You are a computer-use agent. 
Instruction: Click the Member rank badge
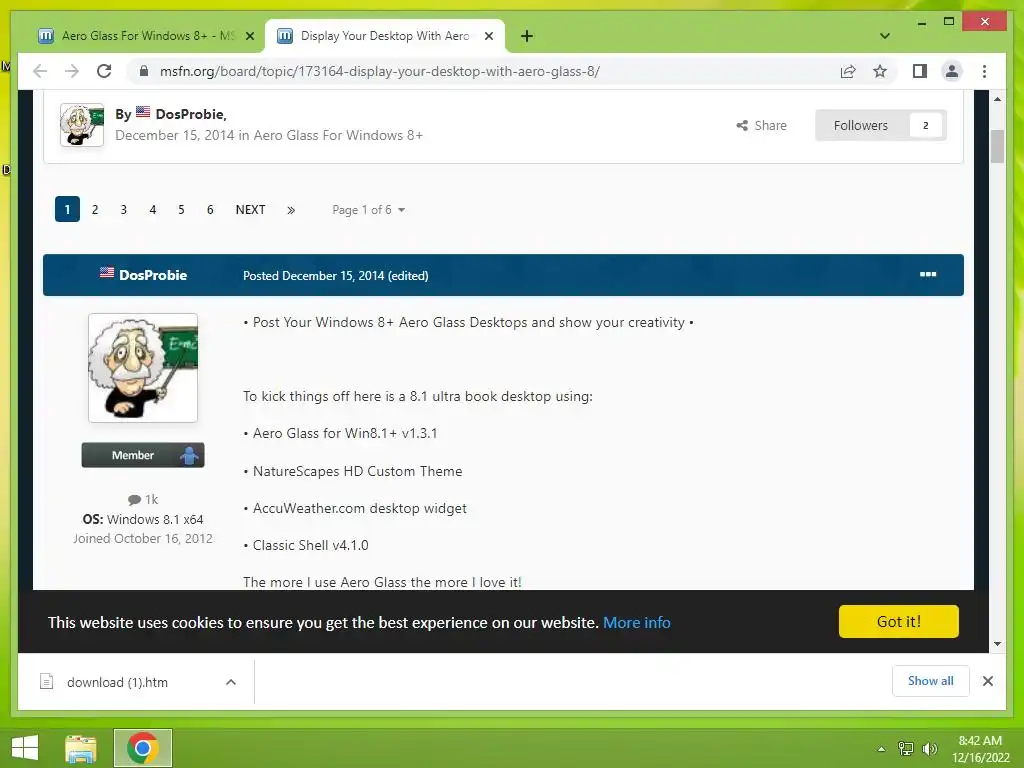click(x=143, y=455)
